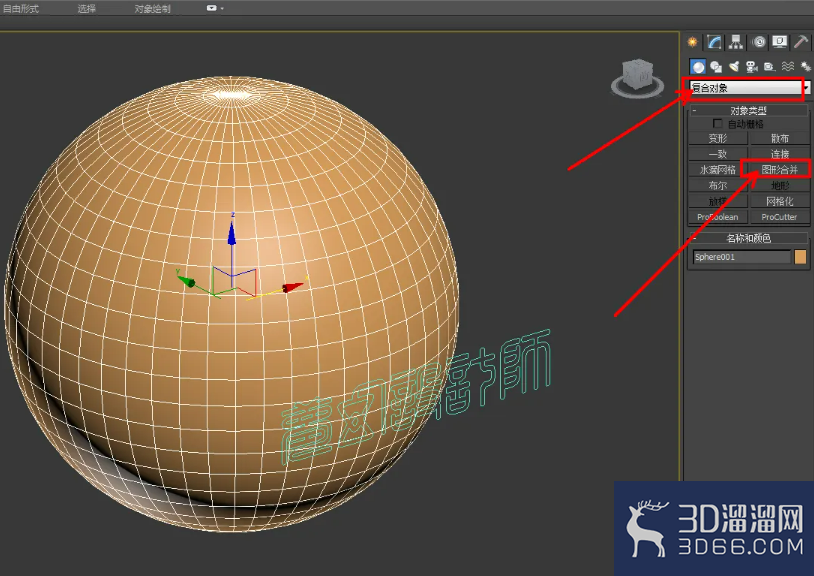Viewport: 814px width, 576px height.
Task: Select the Systems gears icon
Action: (x=805, y=66)
